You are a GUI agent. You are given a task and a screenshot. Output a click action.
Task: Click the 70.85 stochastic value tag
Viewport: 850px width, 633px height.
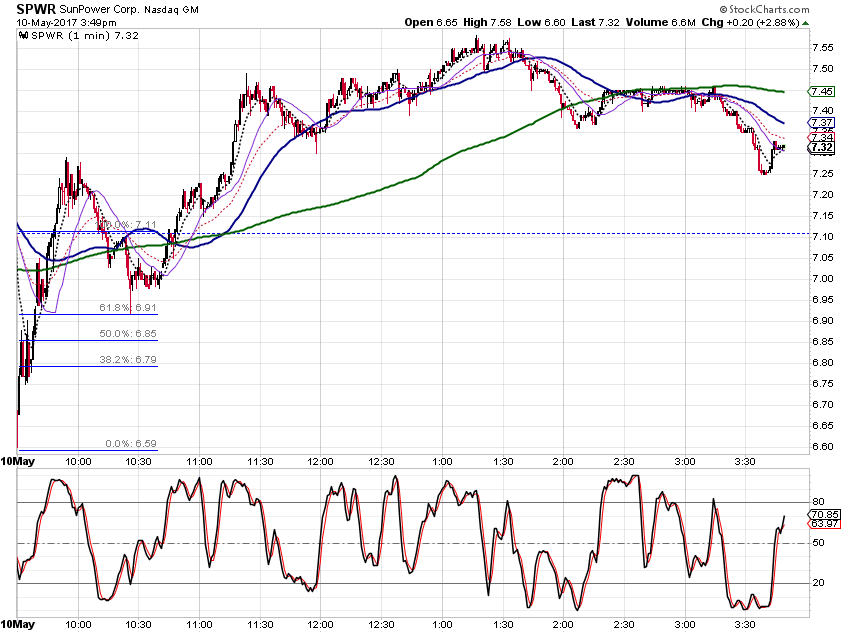point(825,514)
